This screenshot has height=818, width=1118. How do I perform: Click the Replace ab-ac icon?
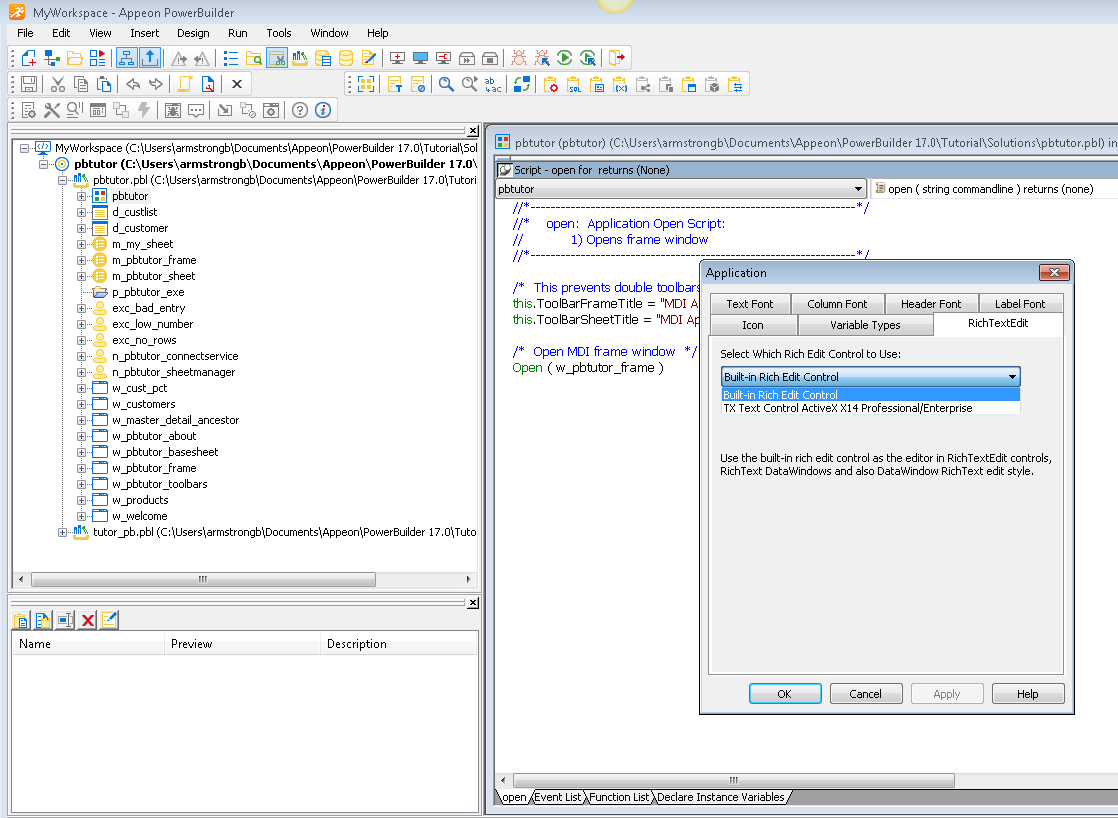tap(492, 84)
